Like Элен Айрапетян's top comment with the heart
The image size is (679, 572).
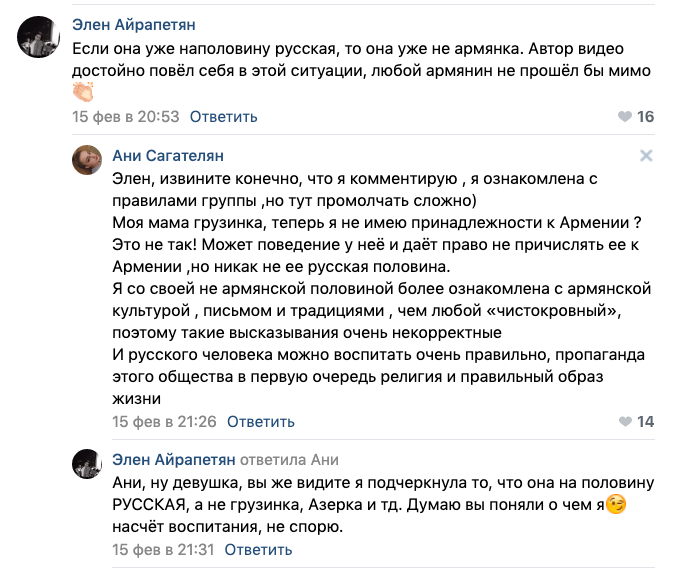625,117
